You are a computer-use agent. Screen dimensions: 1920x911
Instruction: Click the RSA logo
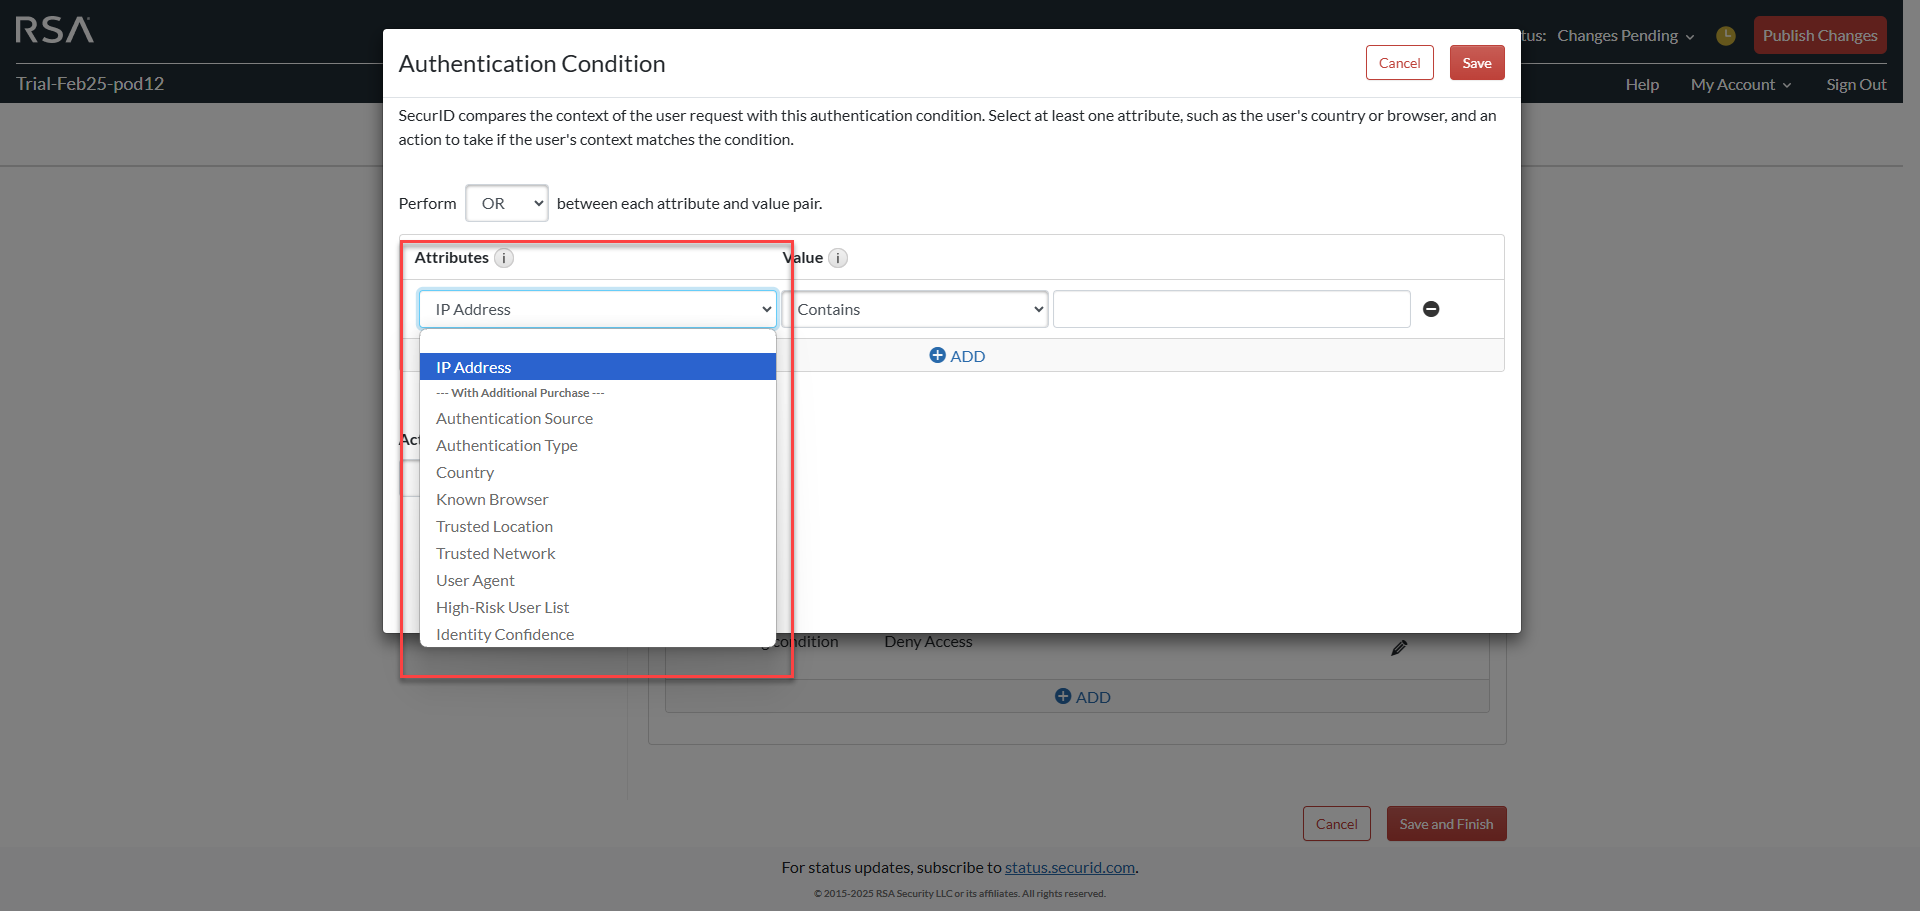[54, 30]
